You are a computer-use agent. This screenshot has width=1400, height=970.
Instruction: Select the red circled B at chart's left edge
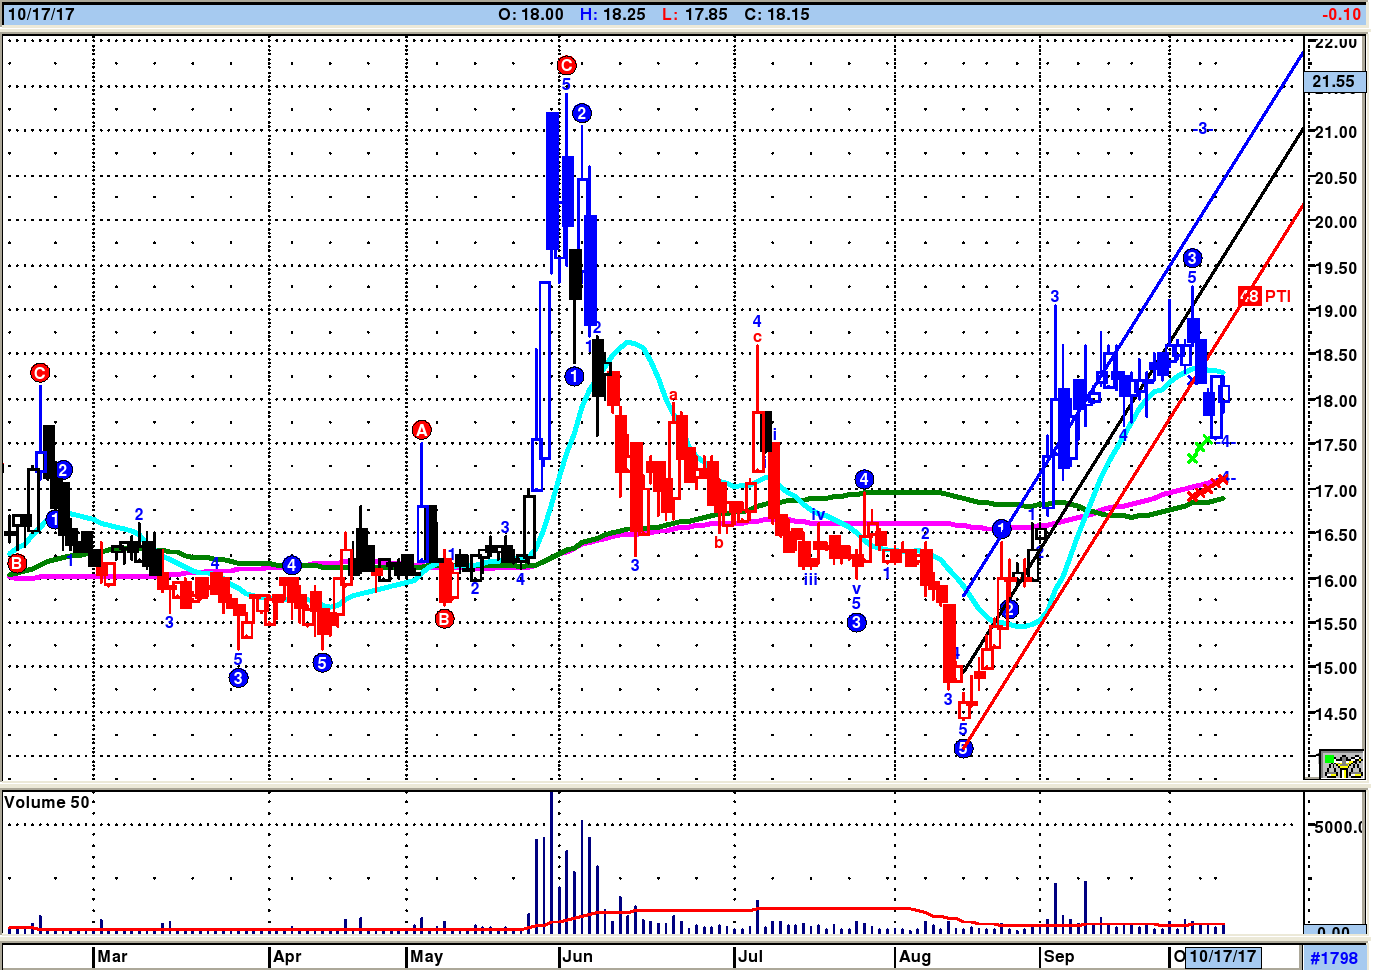[17, 564]
